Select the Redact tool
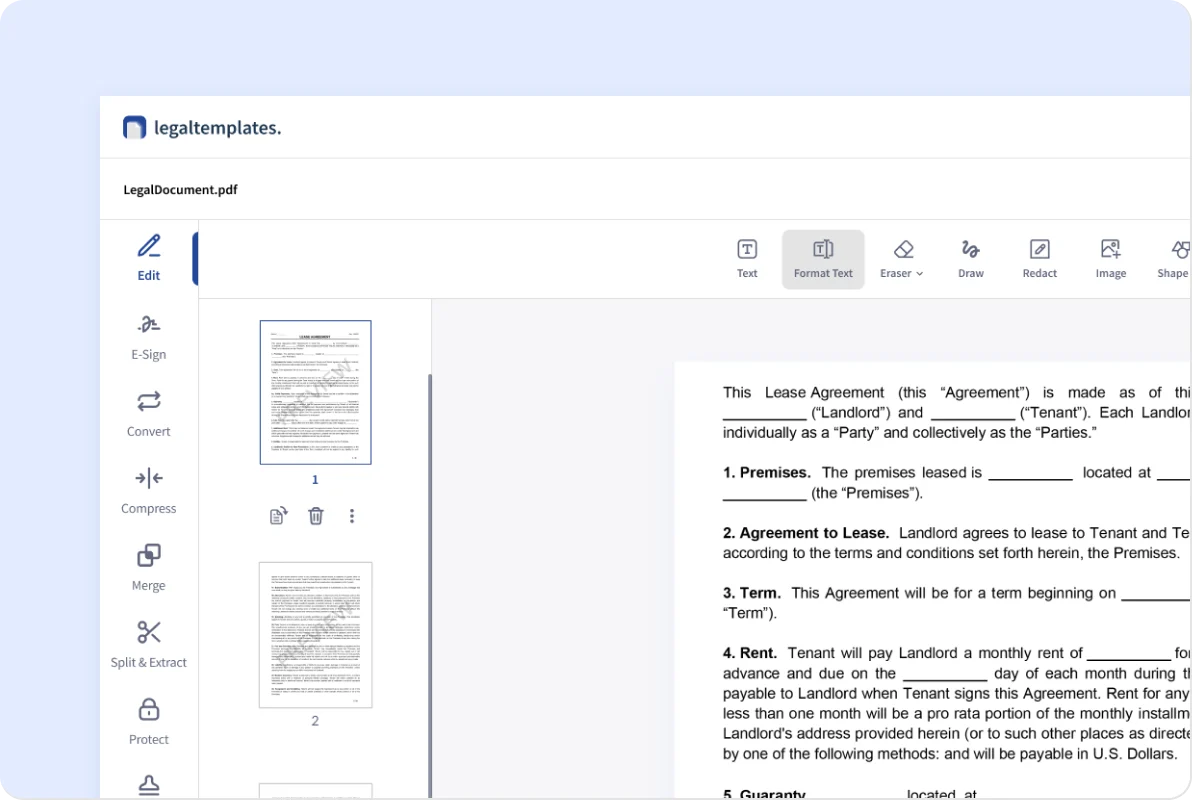The width and height of the screenshot is (1192, 800). pos(1039,258)
